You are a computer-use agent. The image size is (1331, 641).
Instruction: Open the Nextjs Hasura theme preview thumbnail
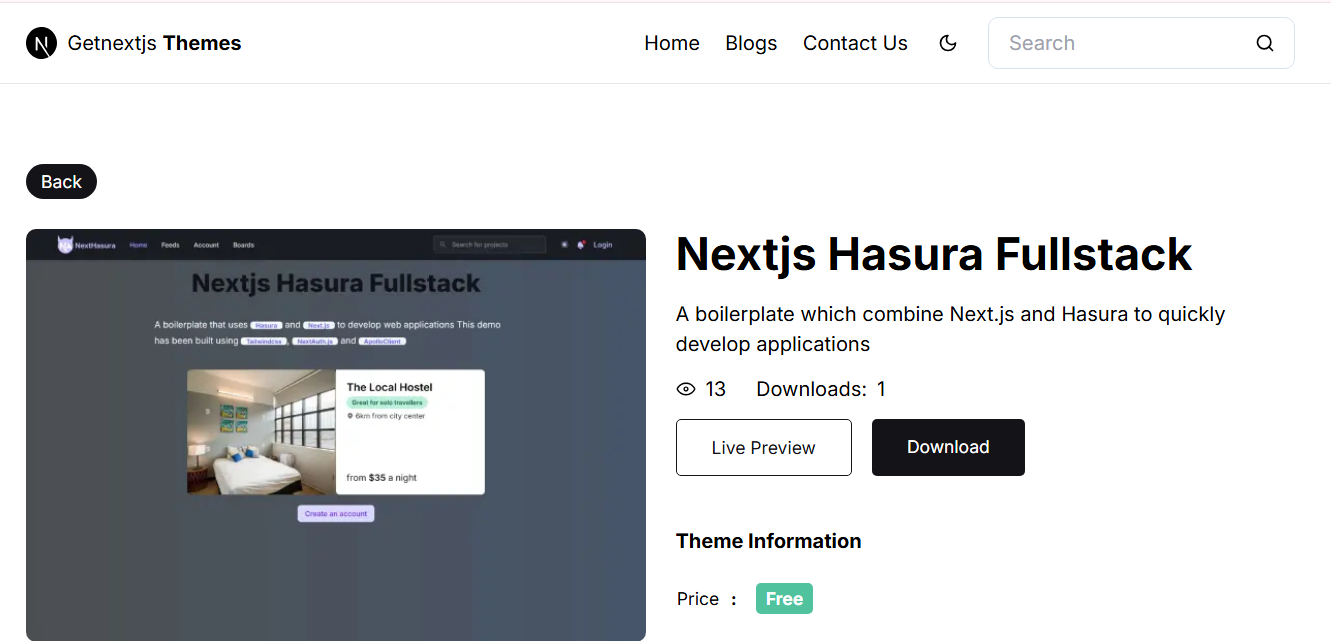[x=336, y=435]
